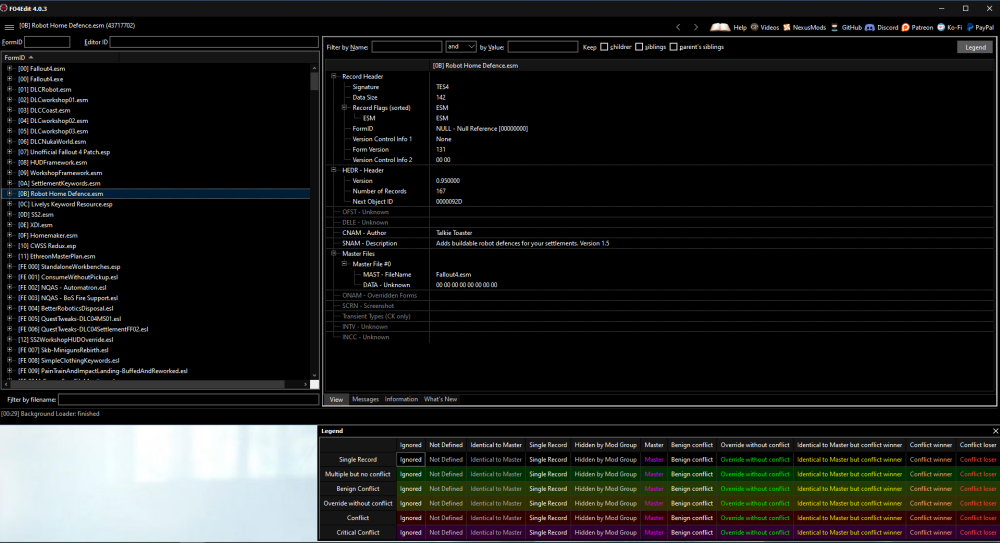Click the Legend button

(x=975, y=47)
